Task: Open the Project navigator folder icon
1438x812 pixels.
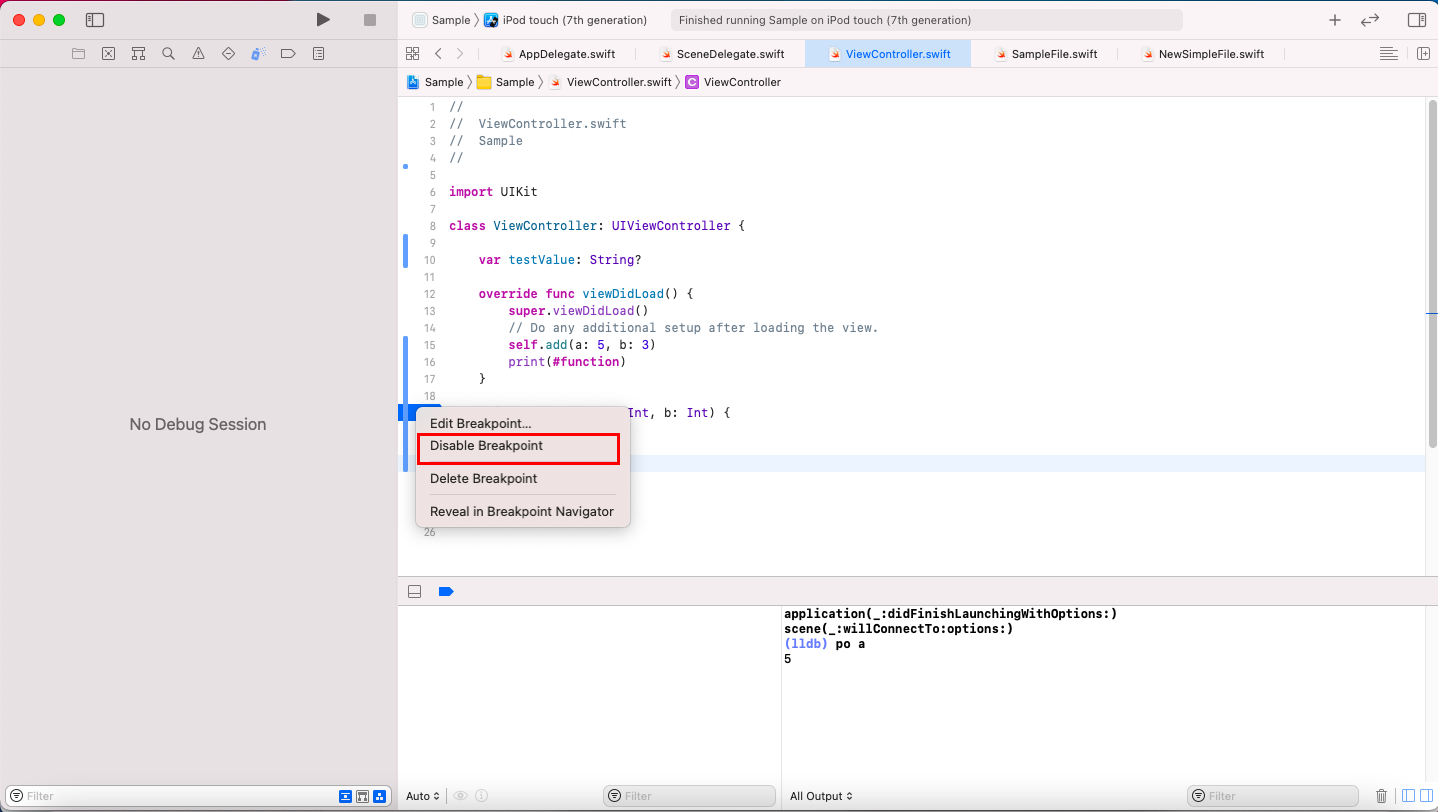Action: point(78,53)
